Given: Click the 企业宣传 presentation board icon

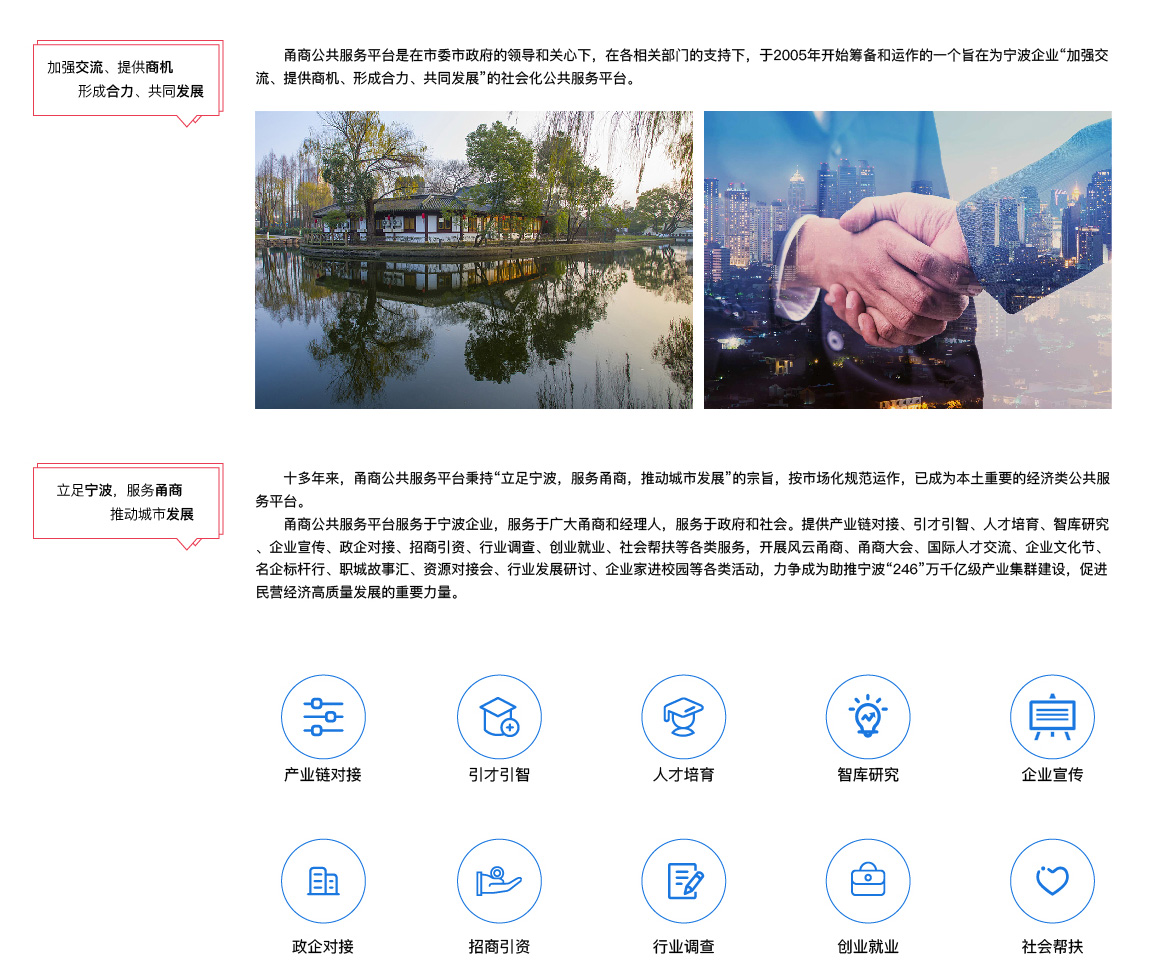Looking at the screenshot, I should (x=1052, y=717).
